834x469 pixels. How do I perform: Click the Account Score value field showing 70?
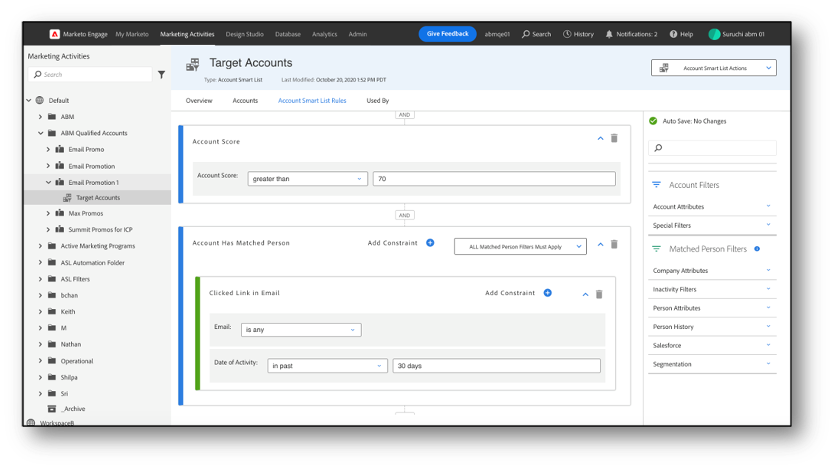click(494, 179)
